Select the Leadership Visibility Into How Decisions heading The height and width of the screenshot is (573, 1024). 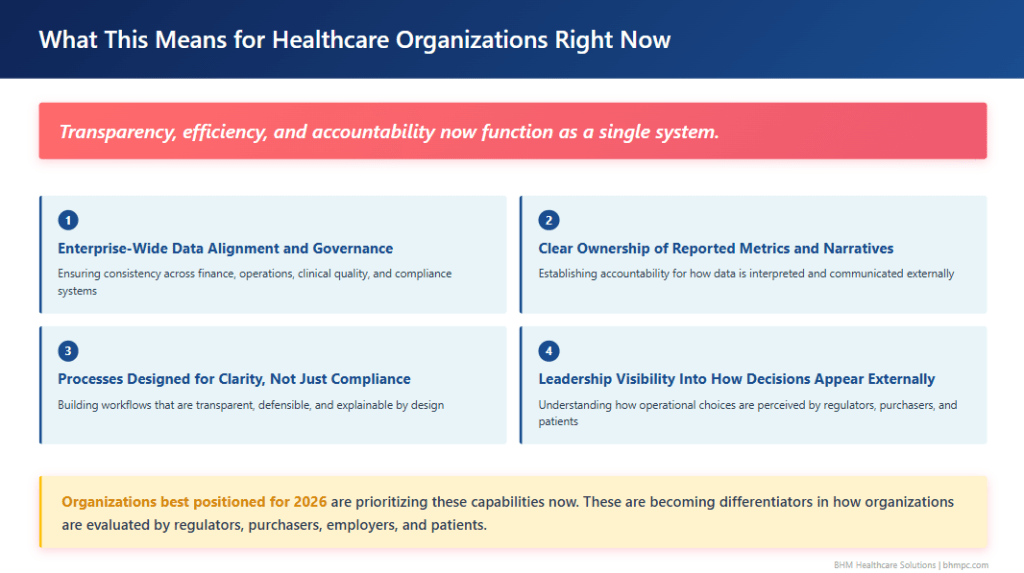(737, 379)
